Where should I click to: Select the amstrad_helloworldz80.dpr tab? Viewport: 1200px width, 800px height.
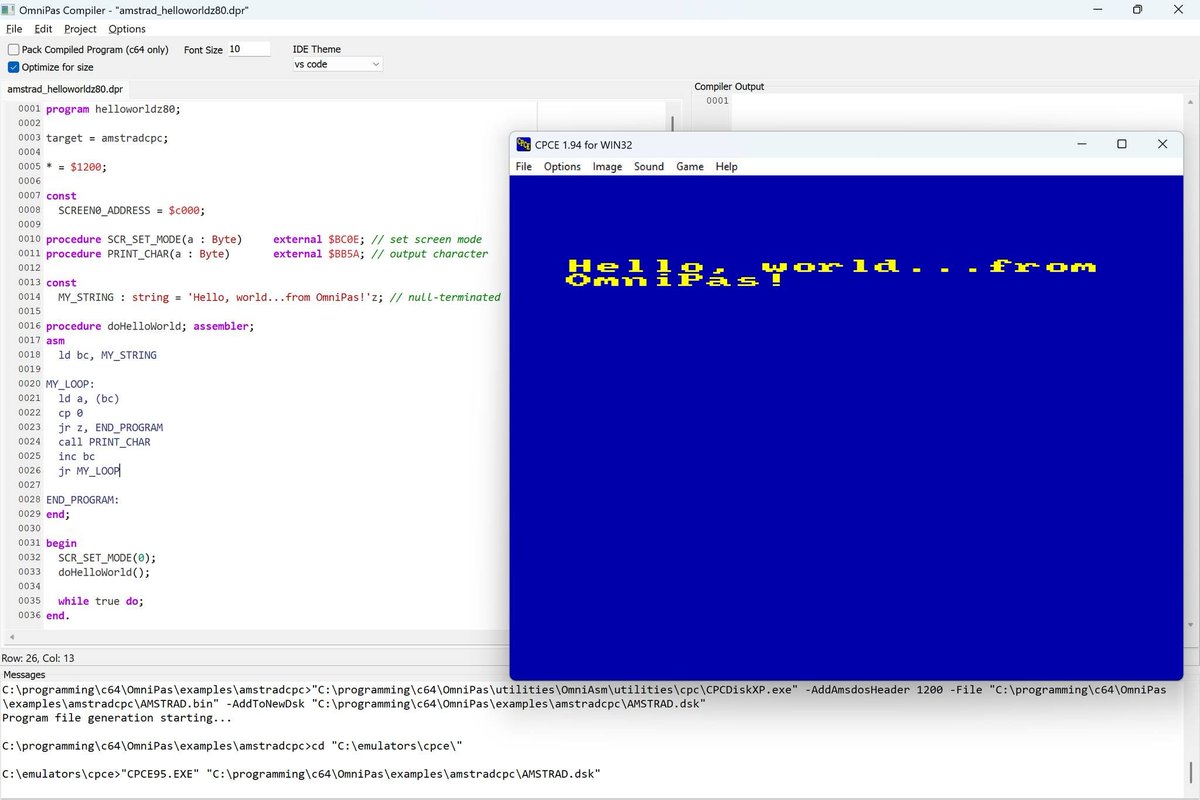click(x=65, y=88)
